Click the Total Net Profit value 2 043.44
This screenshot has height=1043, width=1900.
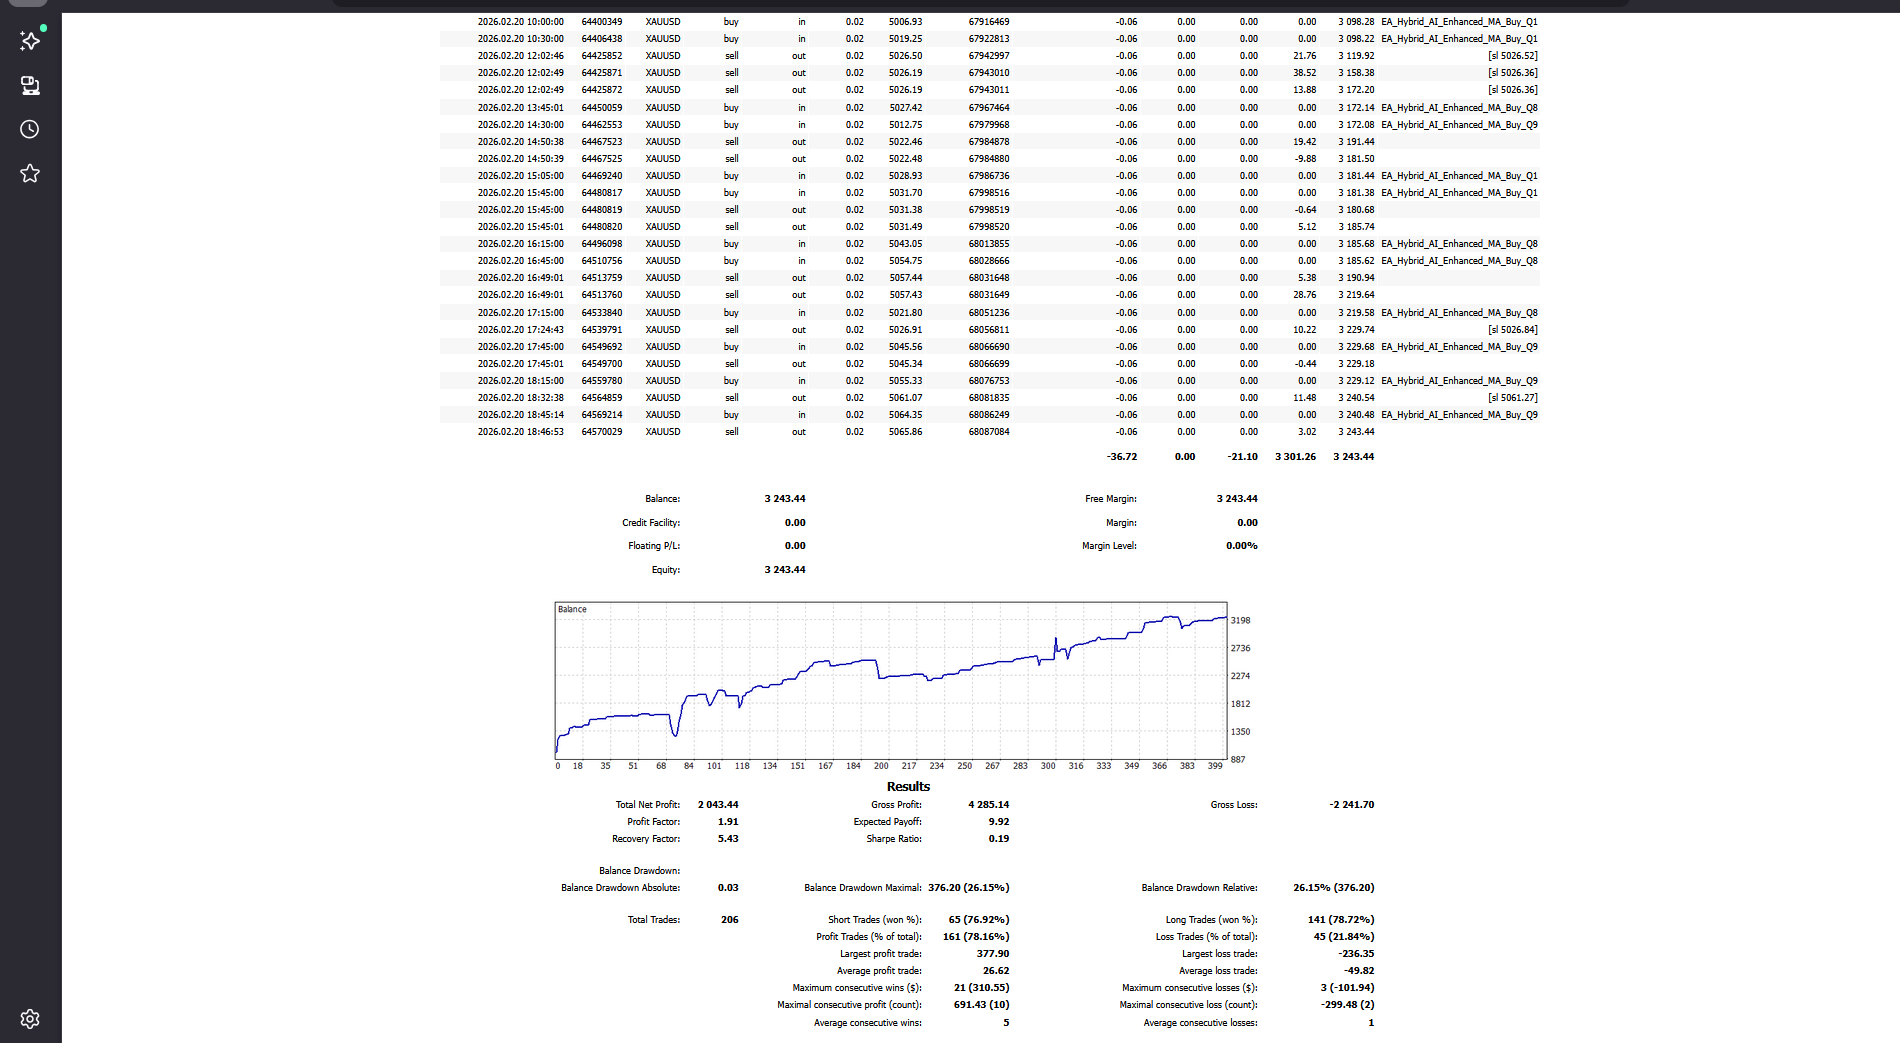718,805
